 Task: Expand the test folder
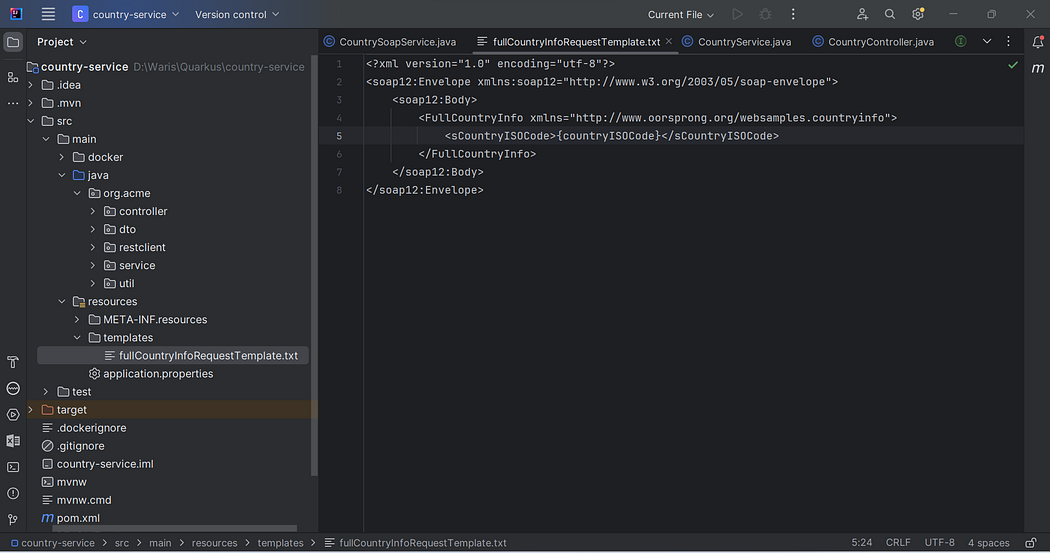click(x=46, y=392)
